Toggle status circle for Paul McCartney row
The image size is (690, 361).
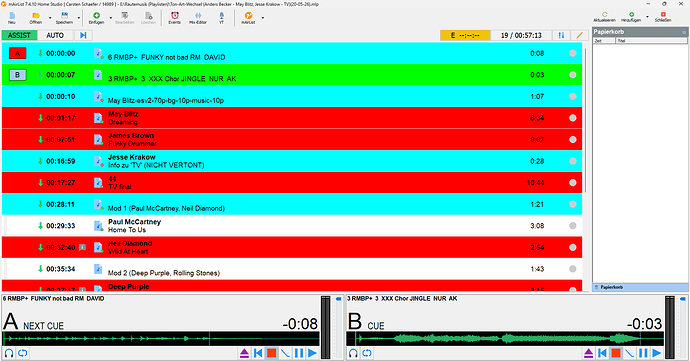coord(573,226)
